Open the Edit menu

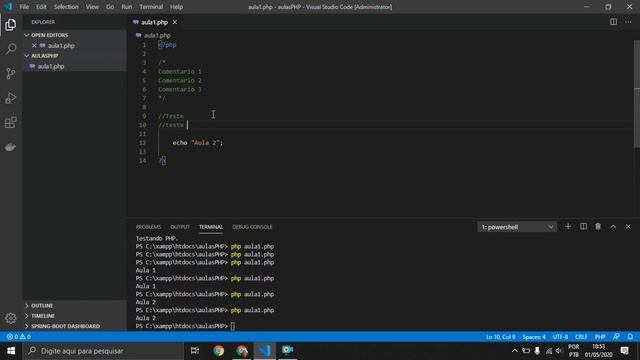click(41, 7)
